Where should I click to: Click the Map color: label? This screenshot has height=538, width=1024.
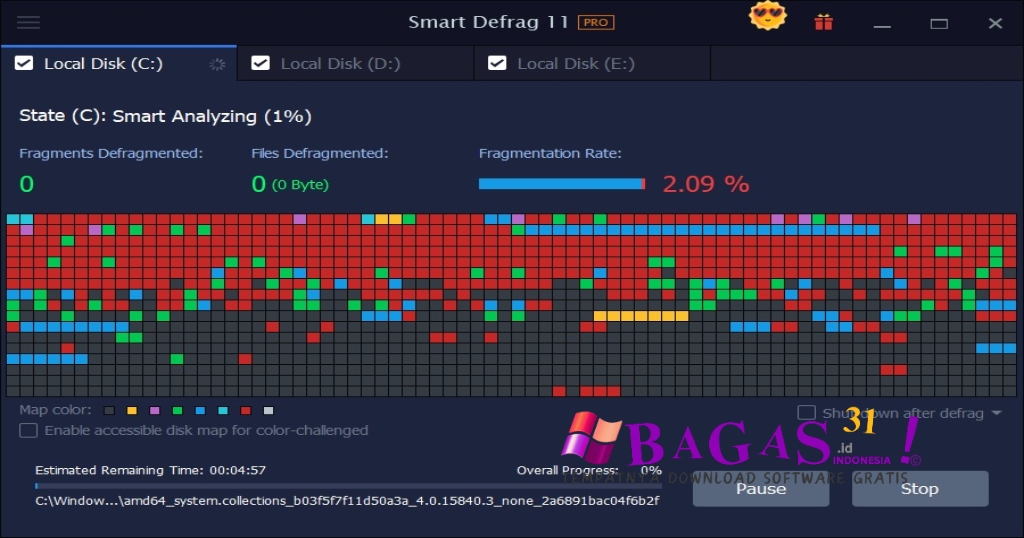56,410
